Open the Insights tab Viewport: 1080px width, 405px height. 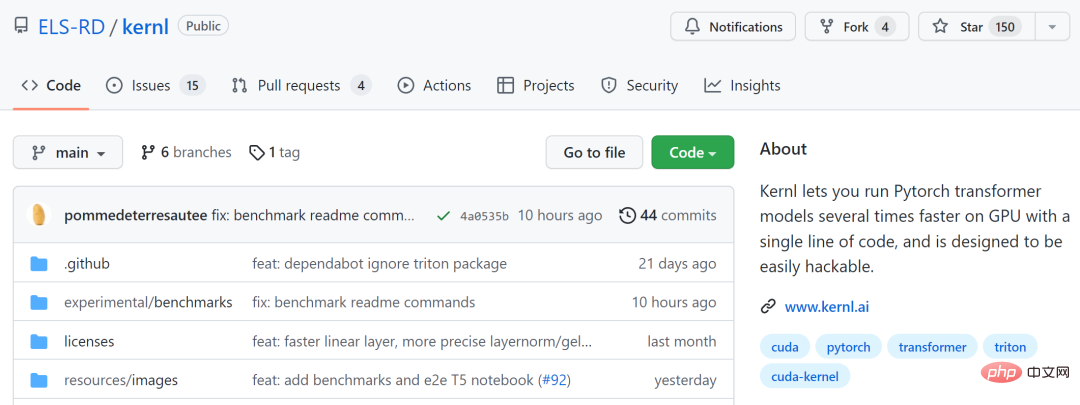[x=742, y=85]
